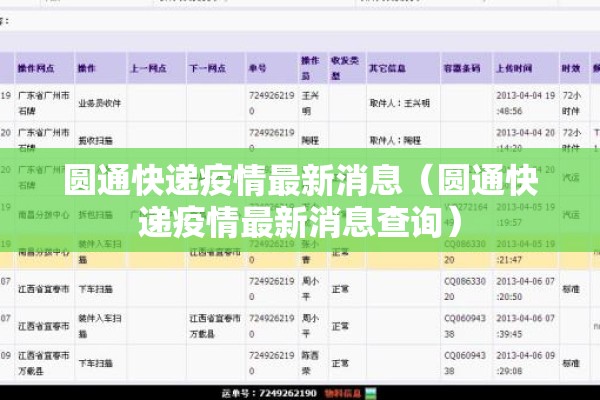The height and width of the screenshot is (400, 600).
Task: Click operator 周小平 in the 07:20:50 row
Action: (x=310, y=289)
